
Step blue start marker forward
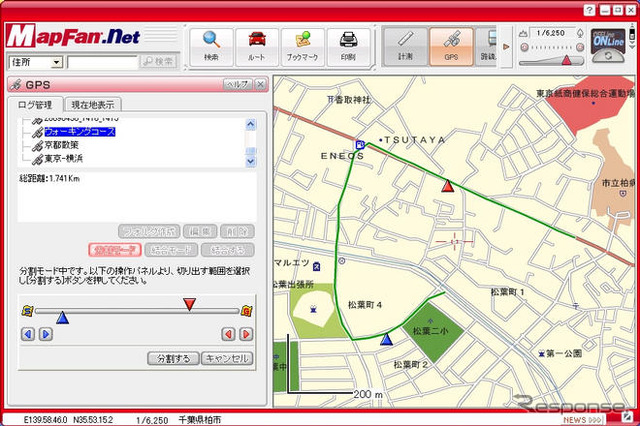[x=46, y=334]
